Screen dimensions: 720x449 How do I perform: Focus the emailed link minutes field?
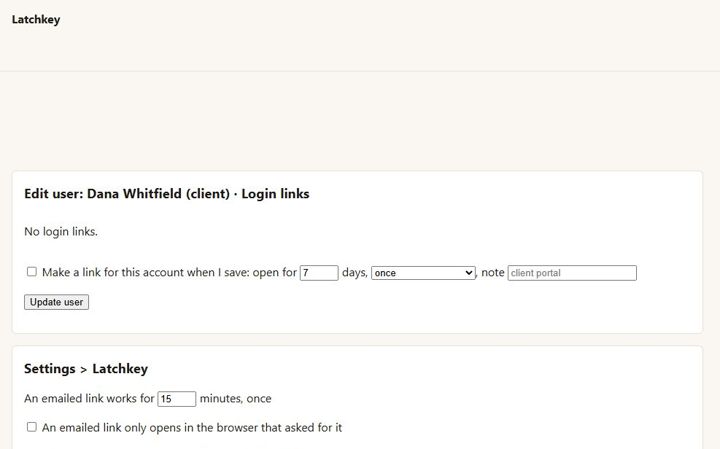click(177, 398)
